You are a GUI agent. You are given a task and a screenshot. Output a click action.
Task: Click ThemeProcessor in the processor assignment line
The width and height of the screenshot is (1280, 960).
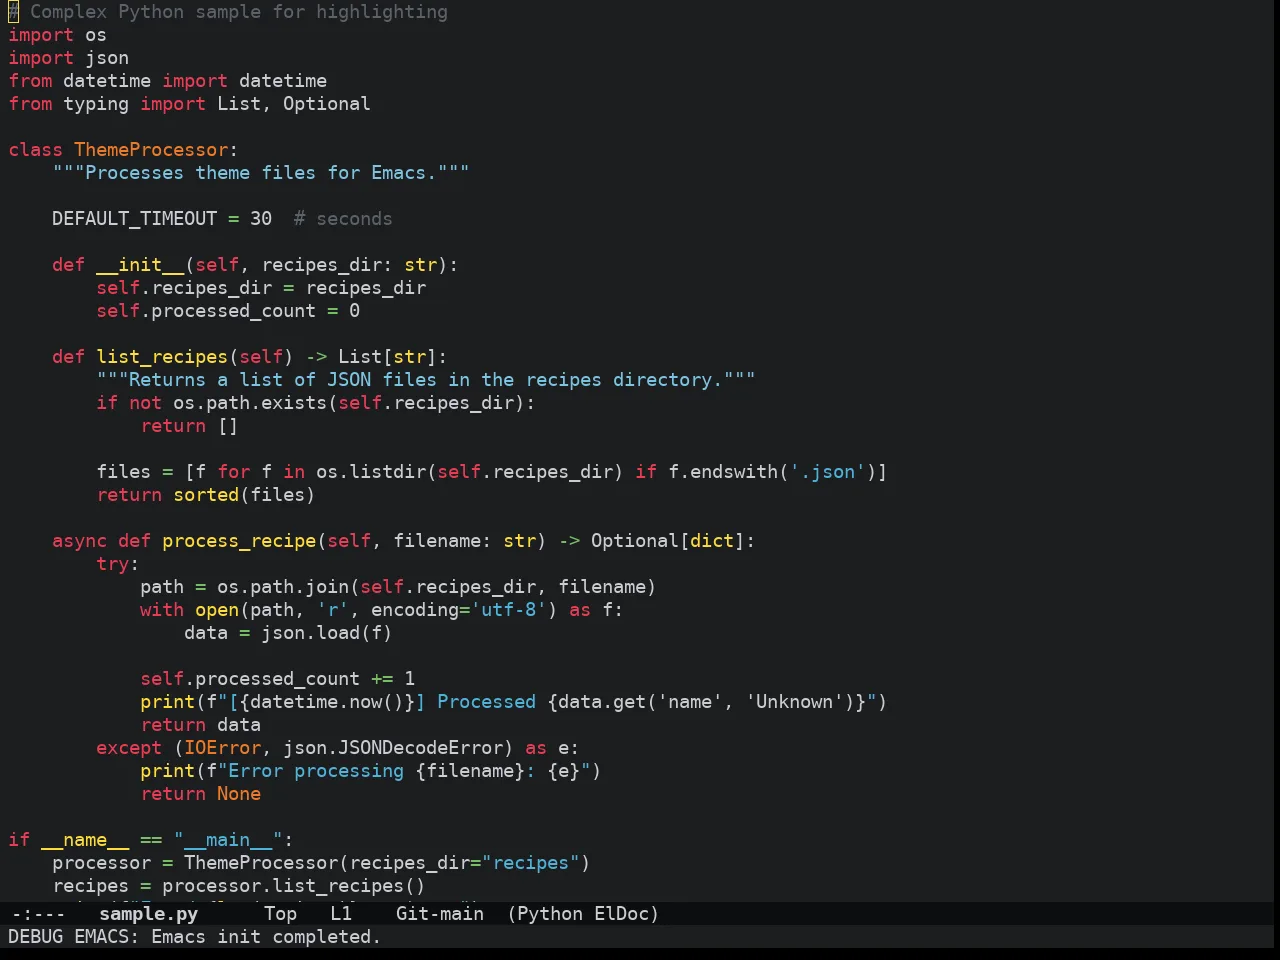coord(261,863)
